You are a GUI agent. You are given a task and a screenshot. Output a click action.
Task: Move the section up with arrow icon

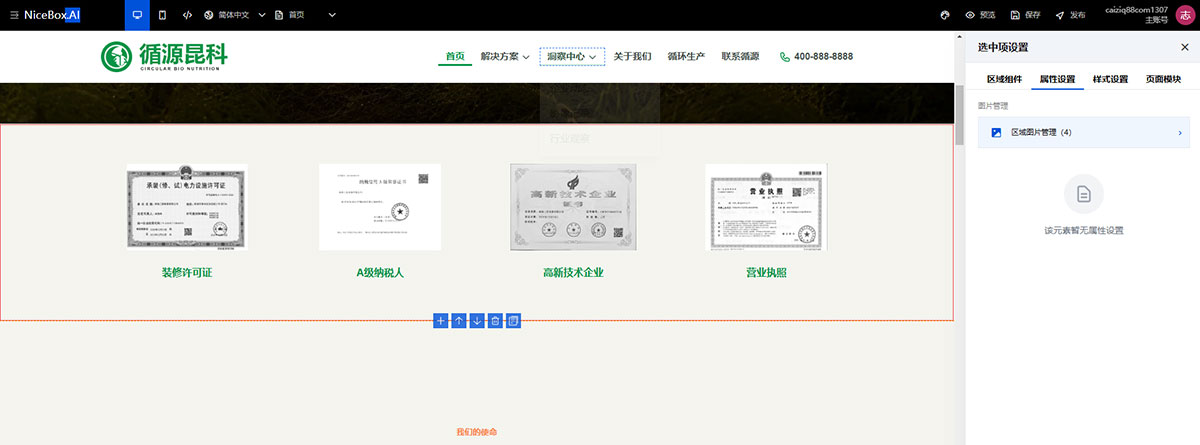459,321
